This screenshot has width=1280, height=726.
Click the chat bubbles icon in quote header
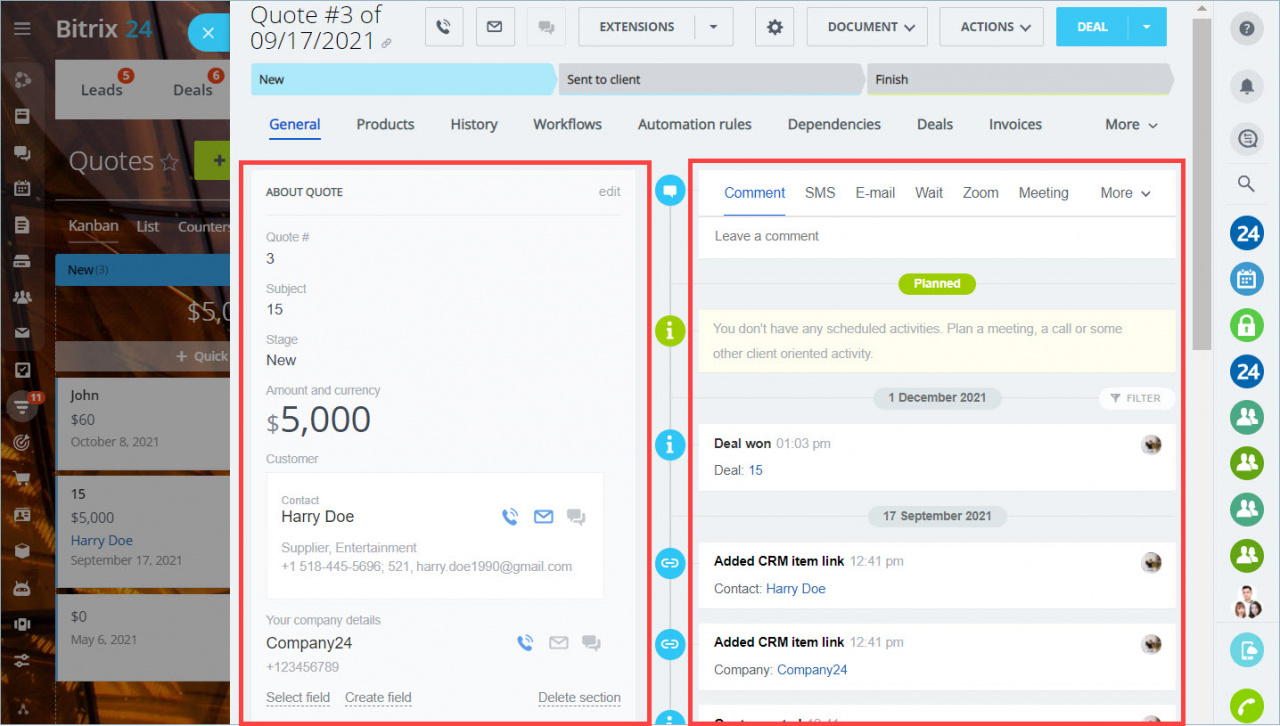(546, 27)
